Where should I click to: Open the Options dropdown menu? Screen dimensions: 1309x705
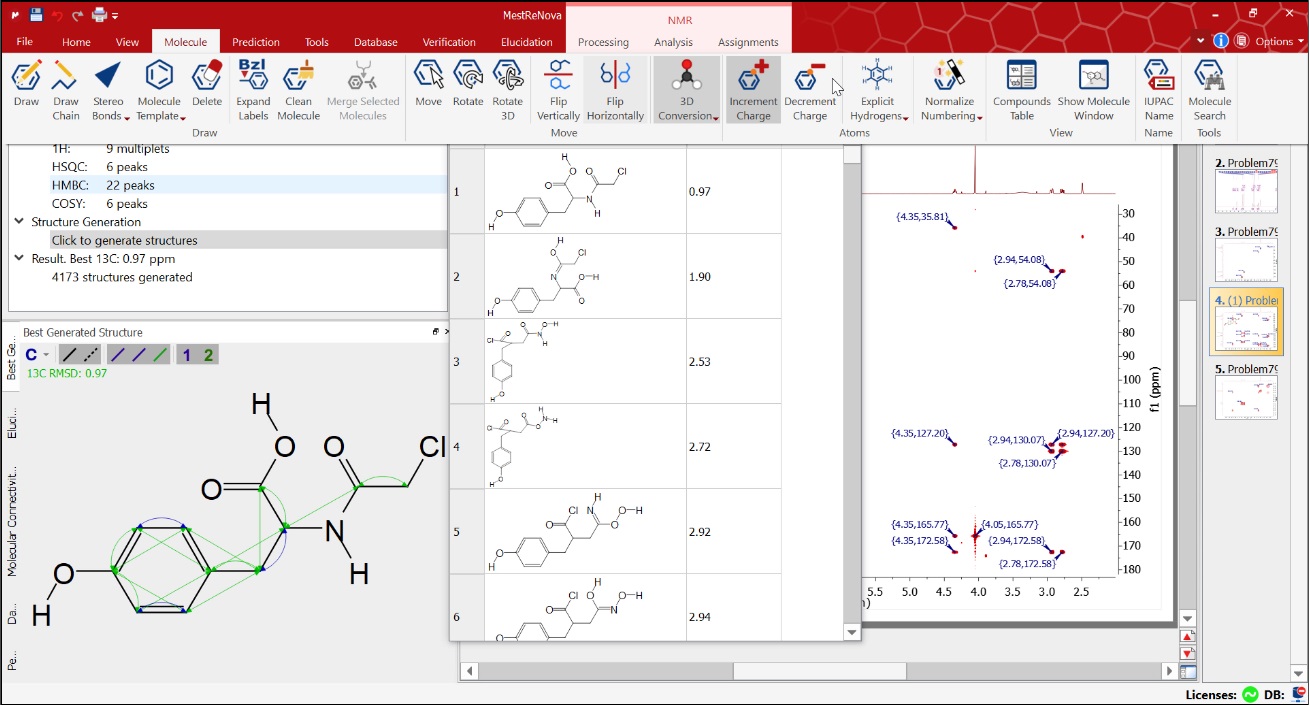[1277, 42]
